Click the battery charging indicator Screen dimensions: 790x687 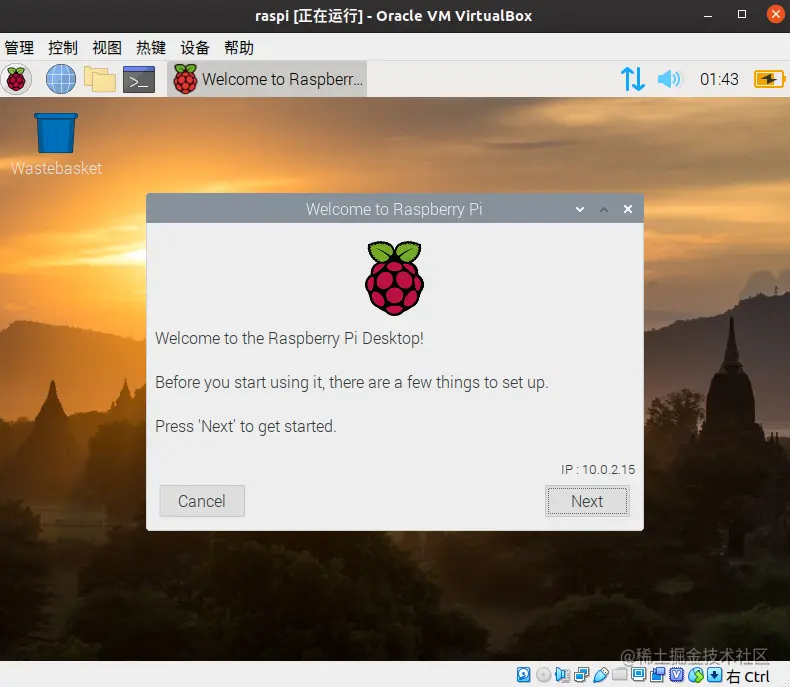tap(768, 79)
